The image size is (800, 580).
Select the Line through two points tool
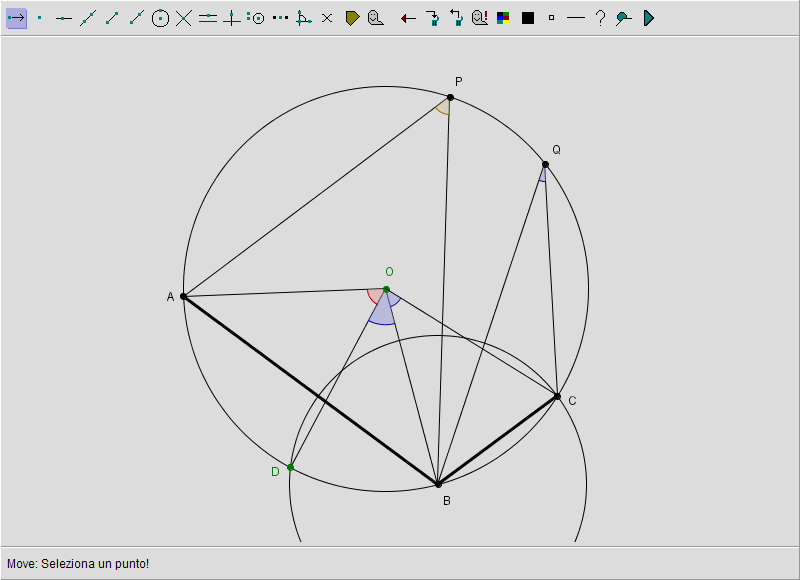click(88, 18)
